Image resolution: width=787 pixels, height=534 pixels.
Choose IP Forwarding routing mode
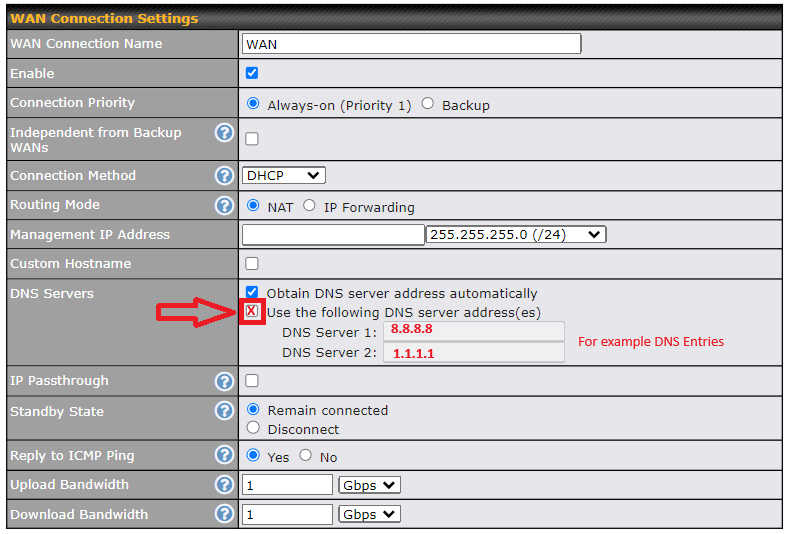coord(309,206)
